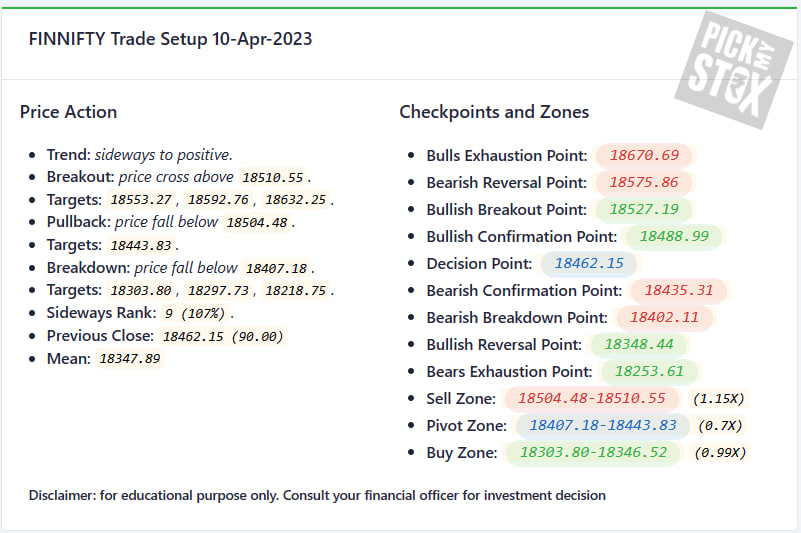Click Bulls Exhaustion Point value 18670.69
The width and height of the screenshot is (801, 533).
(x=644, y=155)
